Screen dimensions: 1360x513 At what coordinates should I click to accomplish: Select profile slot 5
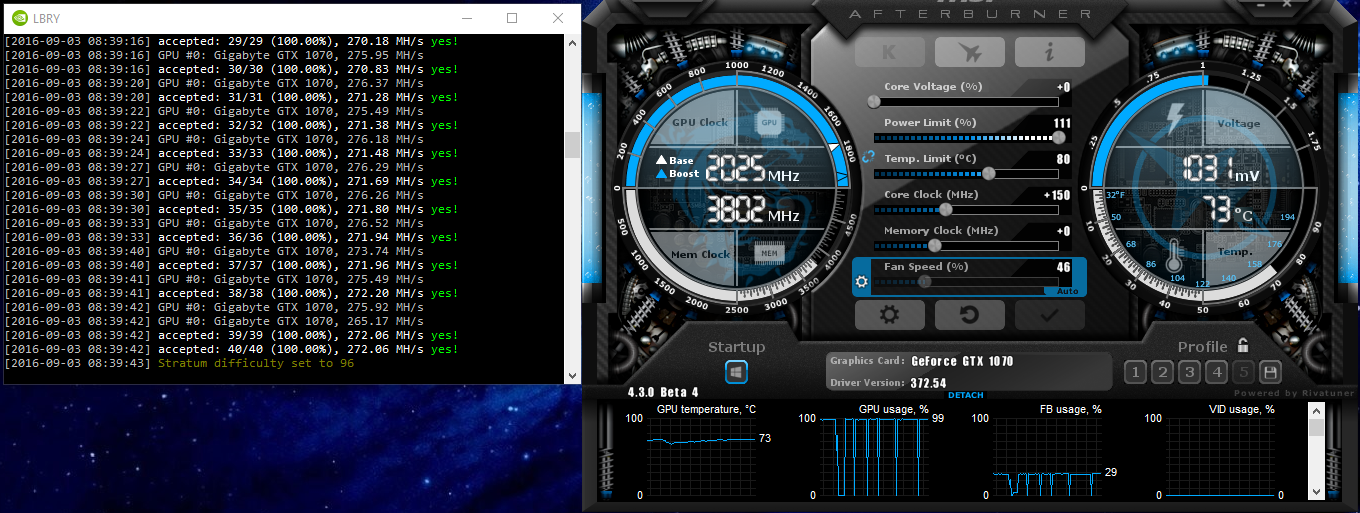tap(1243, 373)
